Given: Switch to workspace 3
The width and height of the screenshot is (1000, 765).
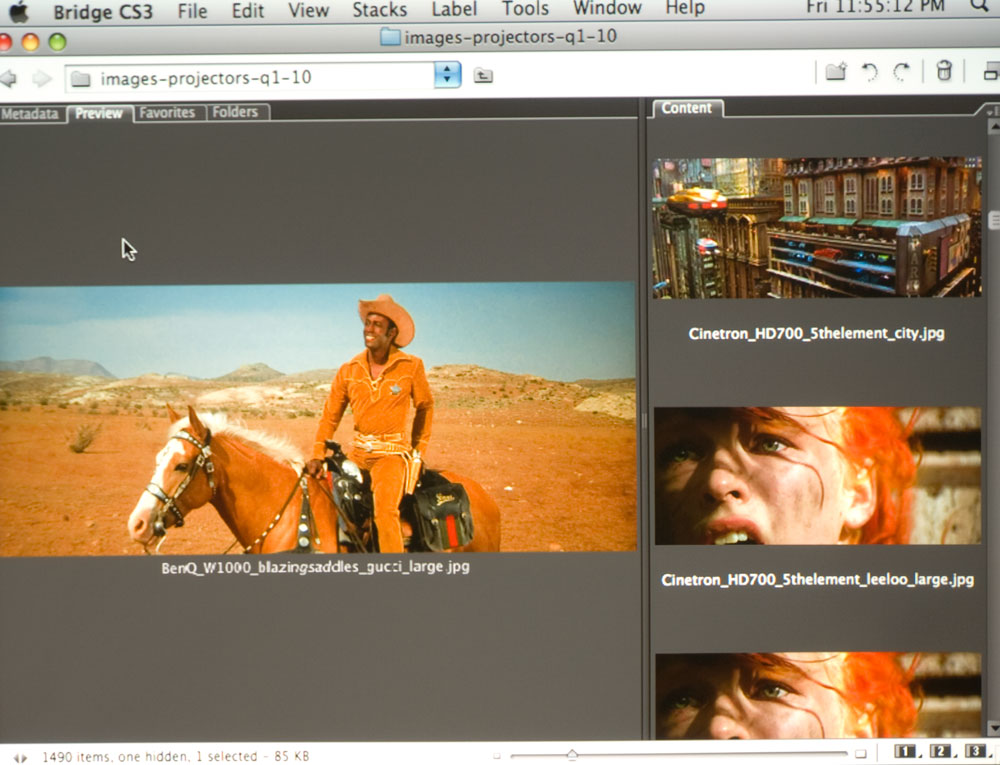Looking at the screenshot, I should [976, 750].
